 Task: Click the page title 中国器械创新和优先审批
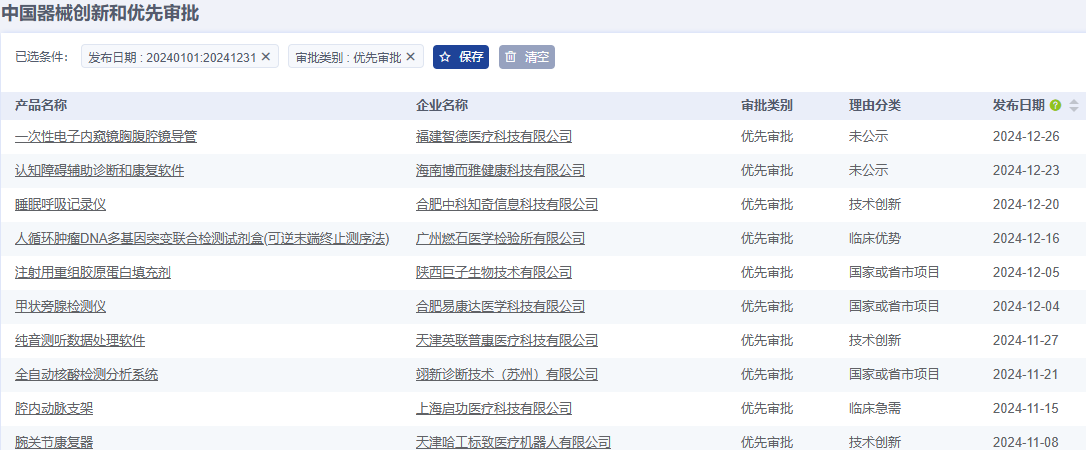pos(100,13)
